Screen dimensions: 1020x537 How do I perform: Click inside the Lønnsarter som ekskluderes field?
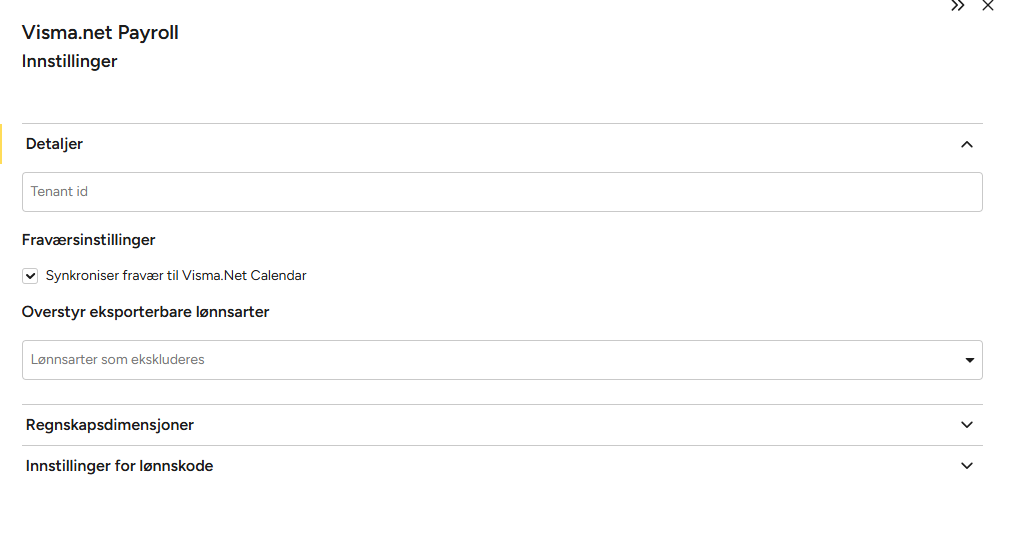(502, 360)
